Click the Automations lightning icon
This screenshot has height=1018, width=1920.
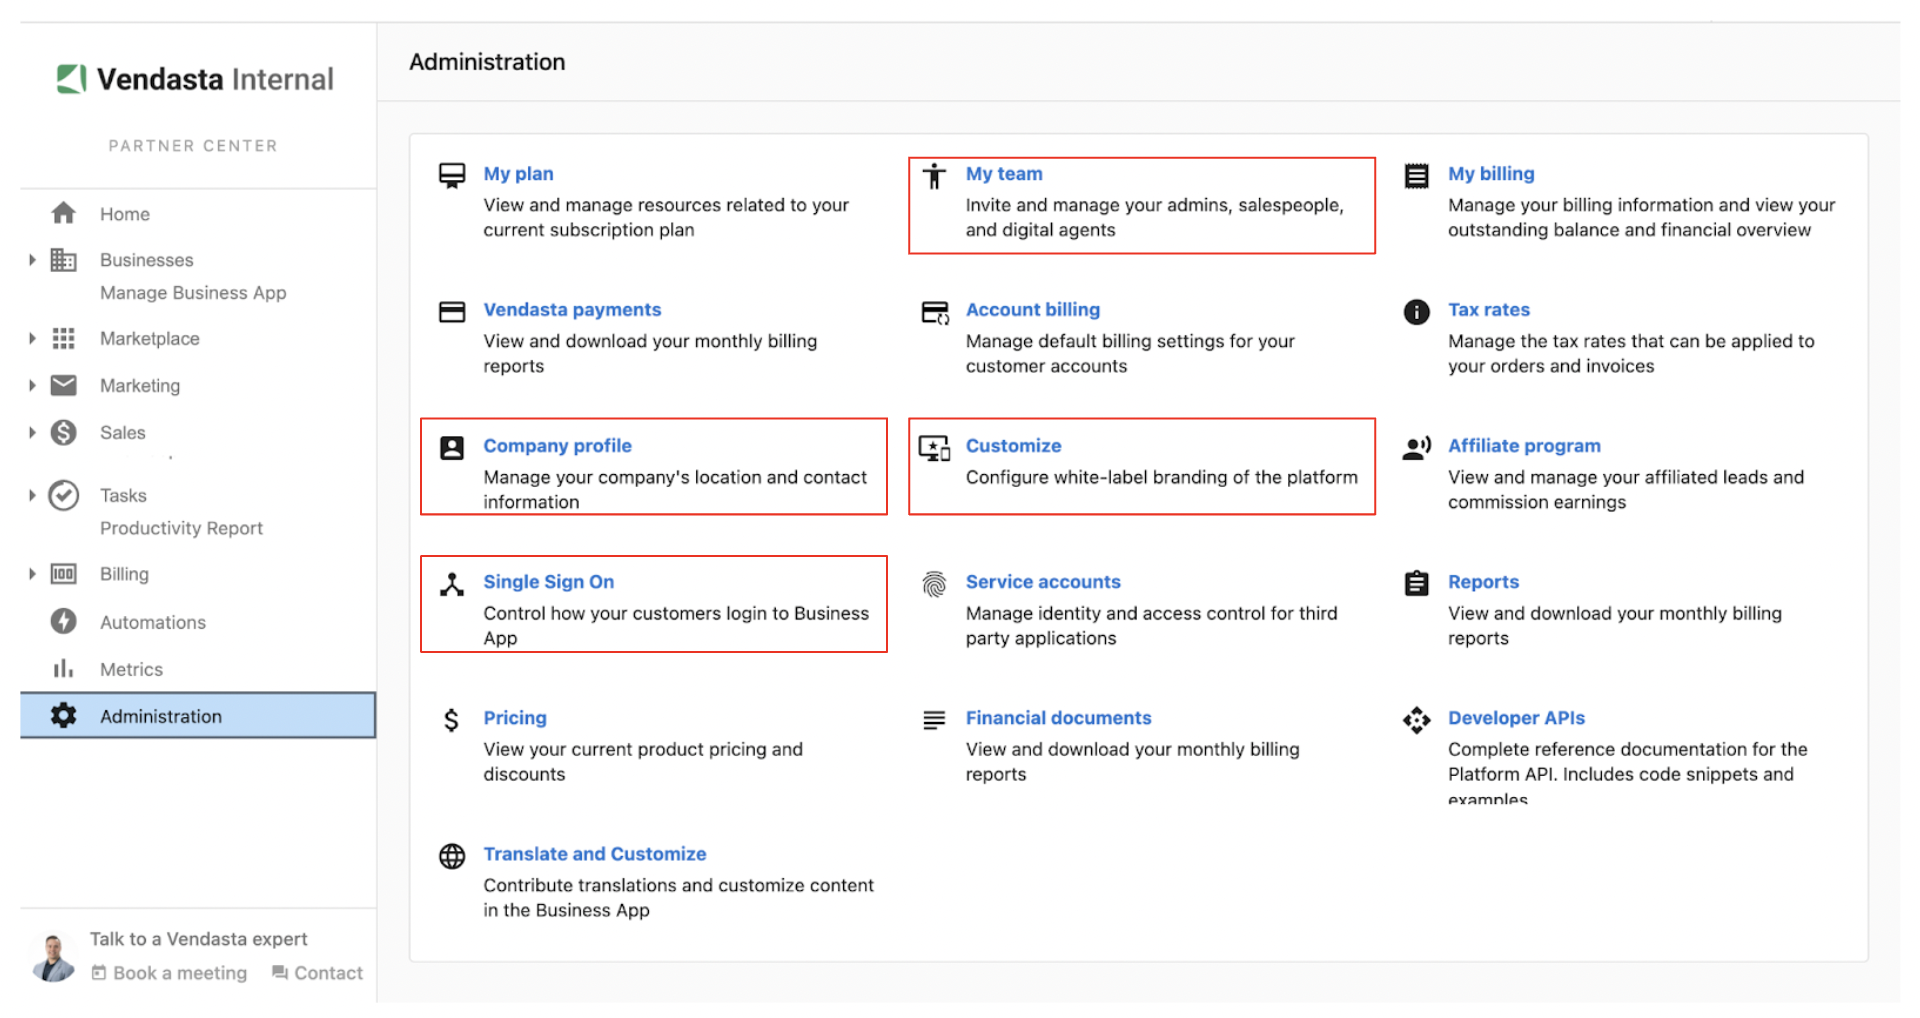(x=64, y=621)
